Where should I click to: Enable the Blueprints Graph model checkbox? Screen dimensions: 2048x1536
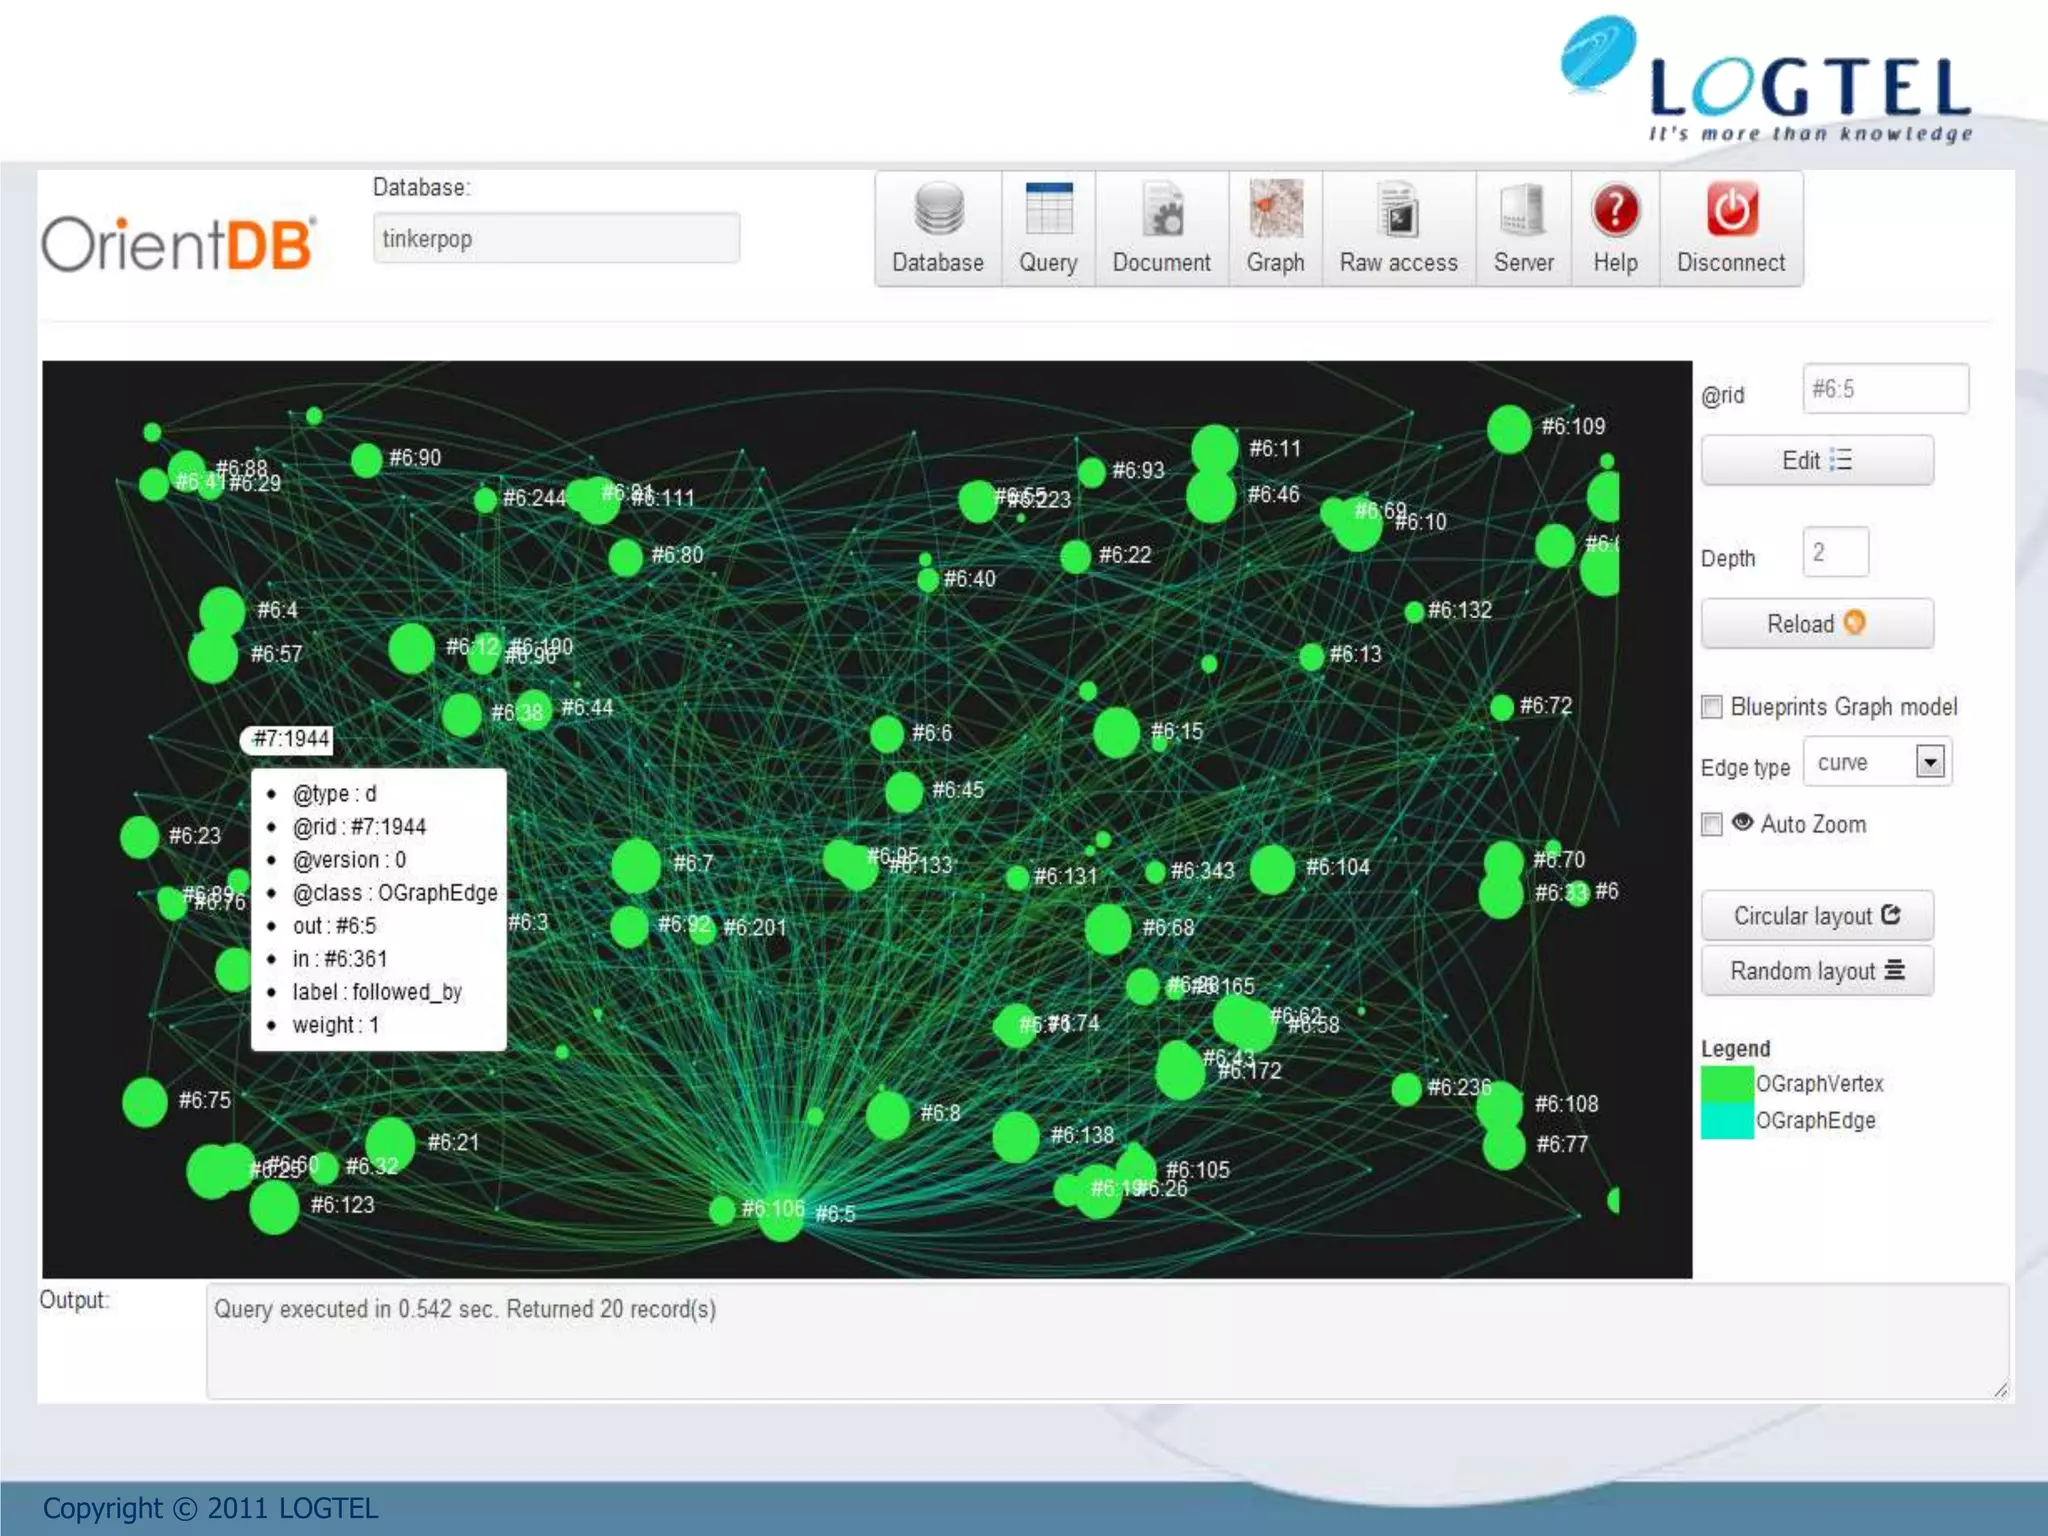[1712, 707]
